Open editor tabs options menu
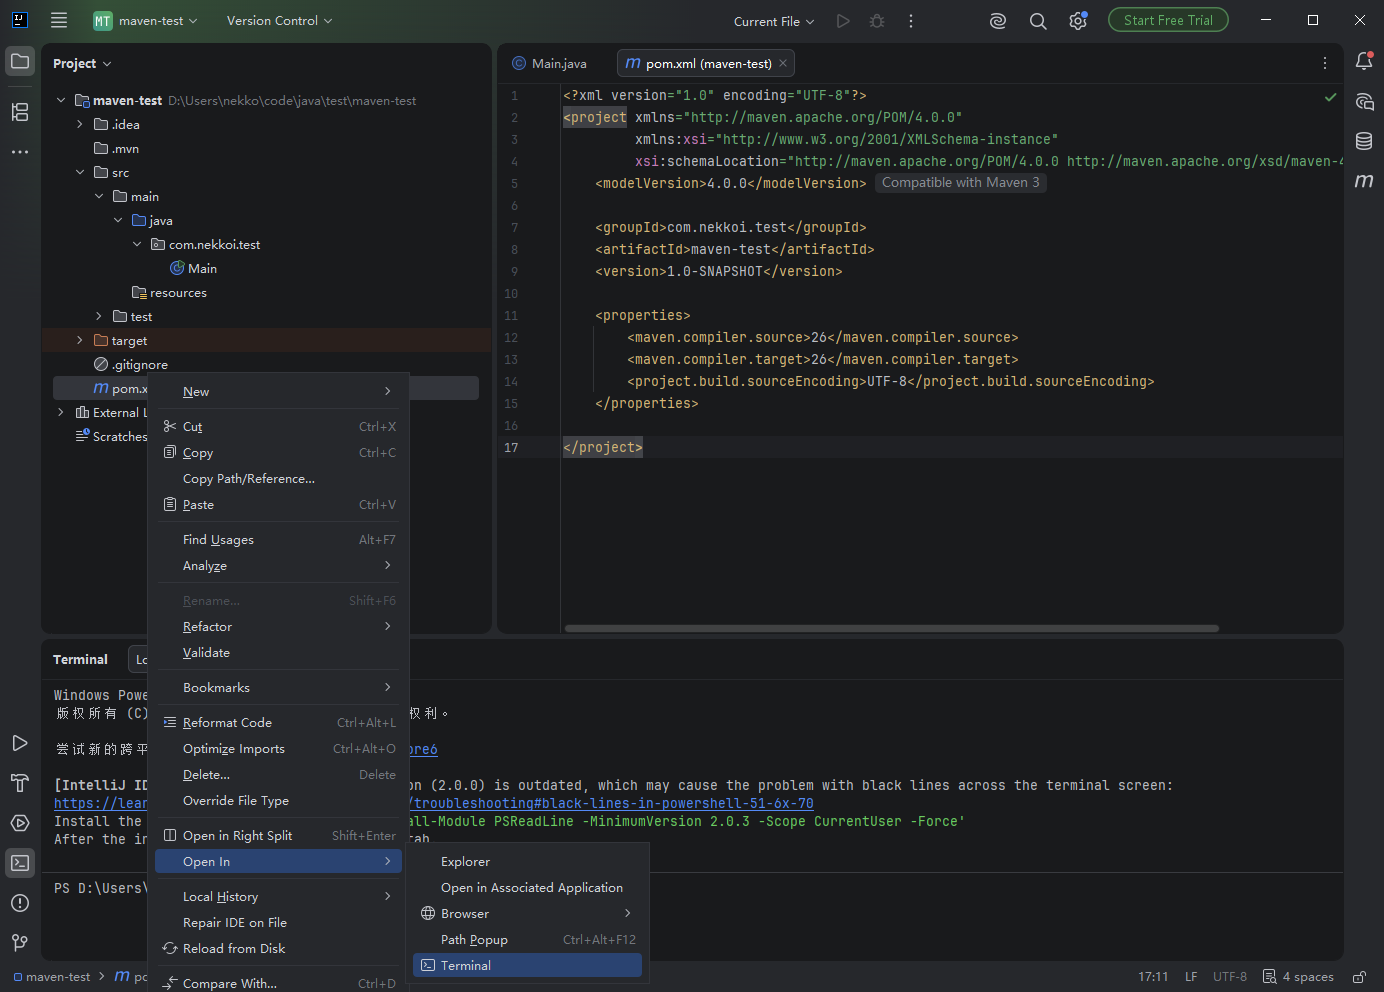The image size is (1384, 992). [1325, 63]
